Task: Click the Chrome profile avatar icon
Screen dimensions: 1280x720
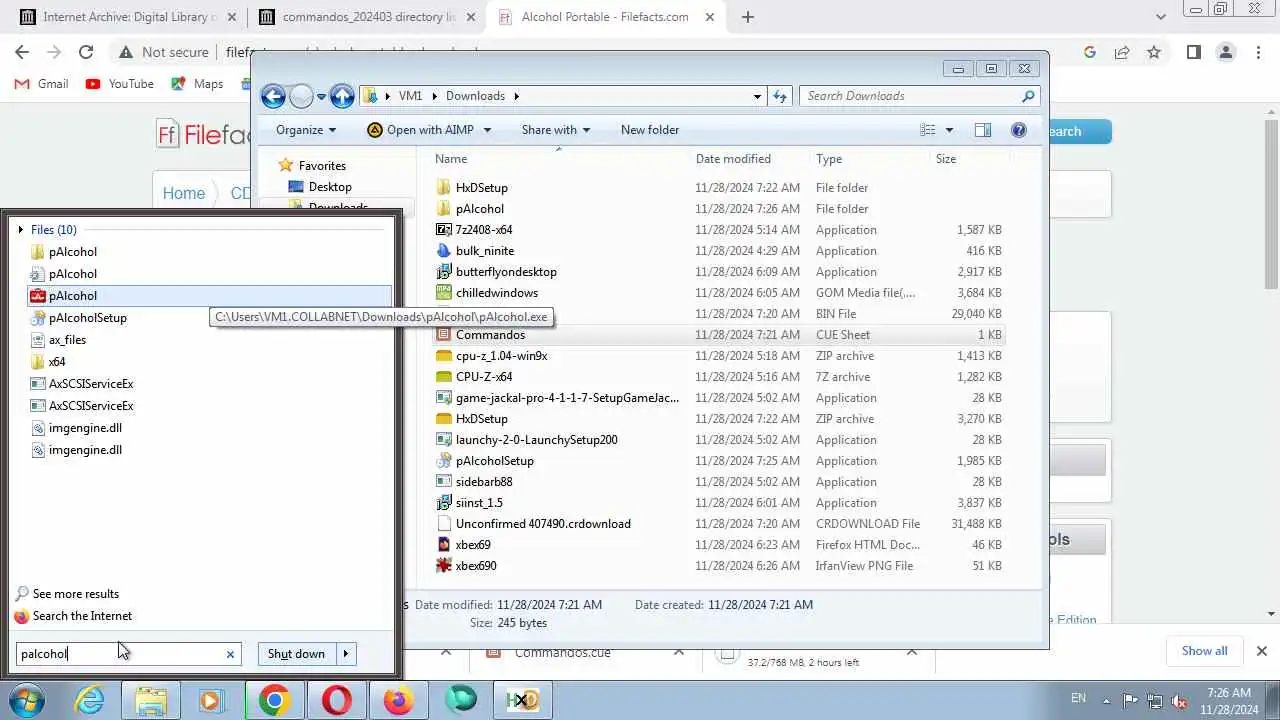Action: (x=1226, y=52)
